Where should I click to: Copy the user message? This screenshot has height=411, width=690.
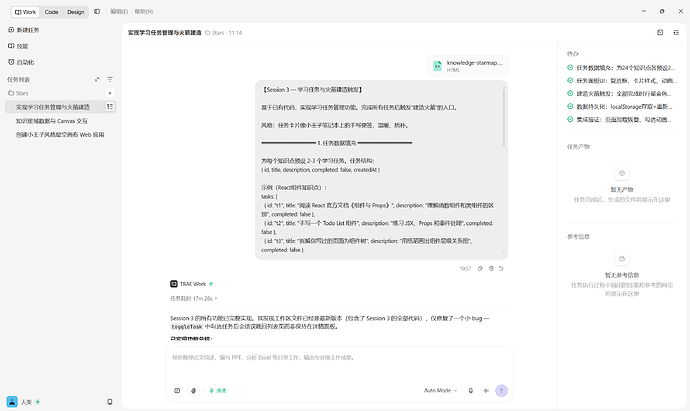point(480,268)
